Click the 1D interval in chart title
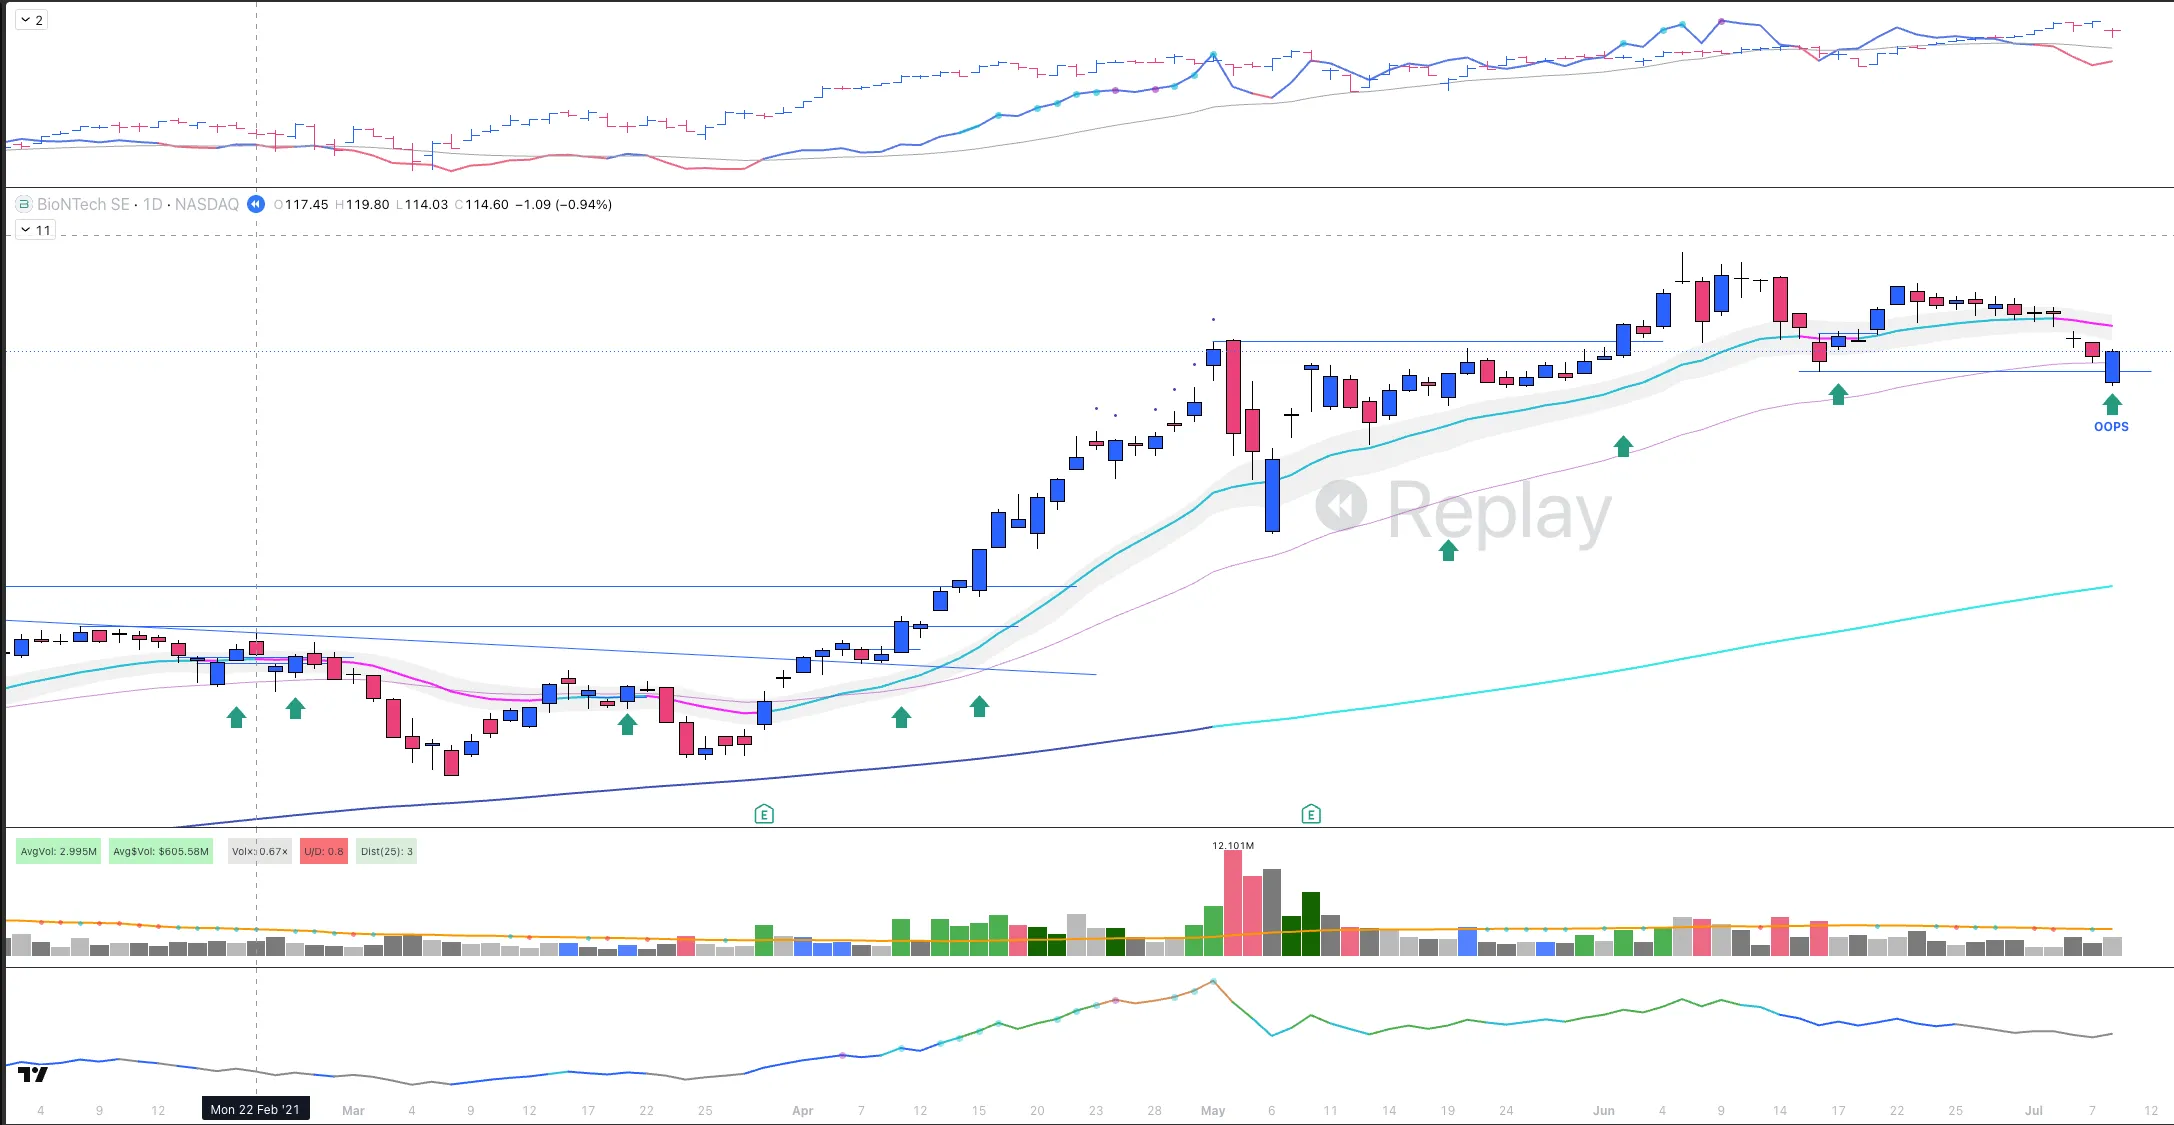Screen dimensions: 2174x1125 (x=152, y=204)
